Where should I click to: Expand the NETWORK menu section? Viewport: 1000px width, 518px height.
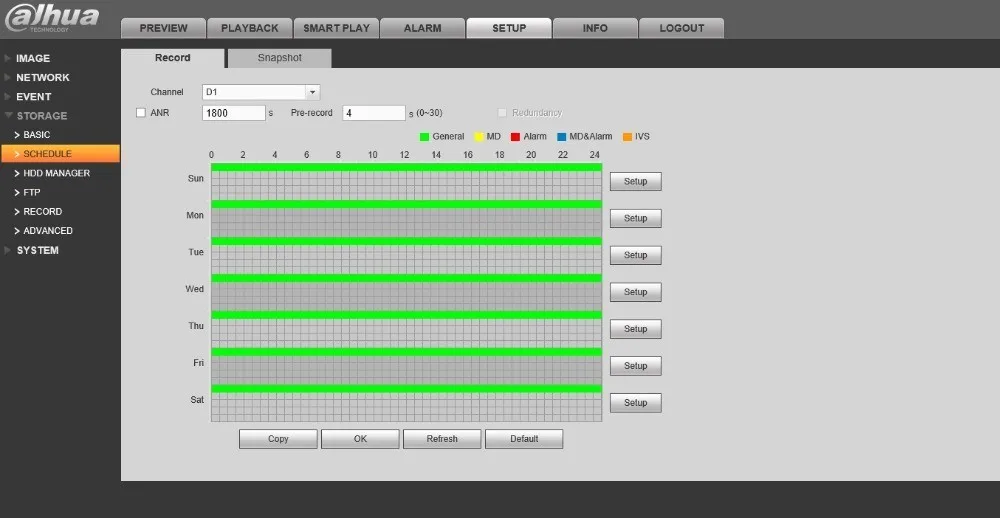[x=43, y=77]
